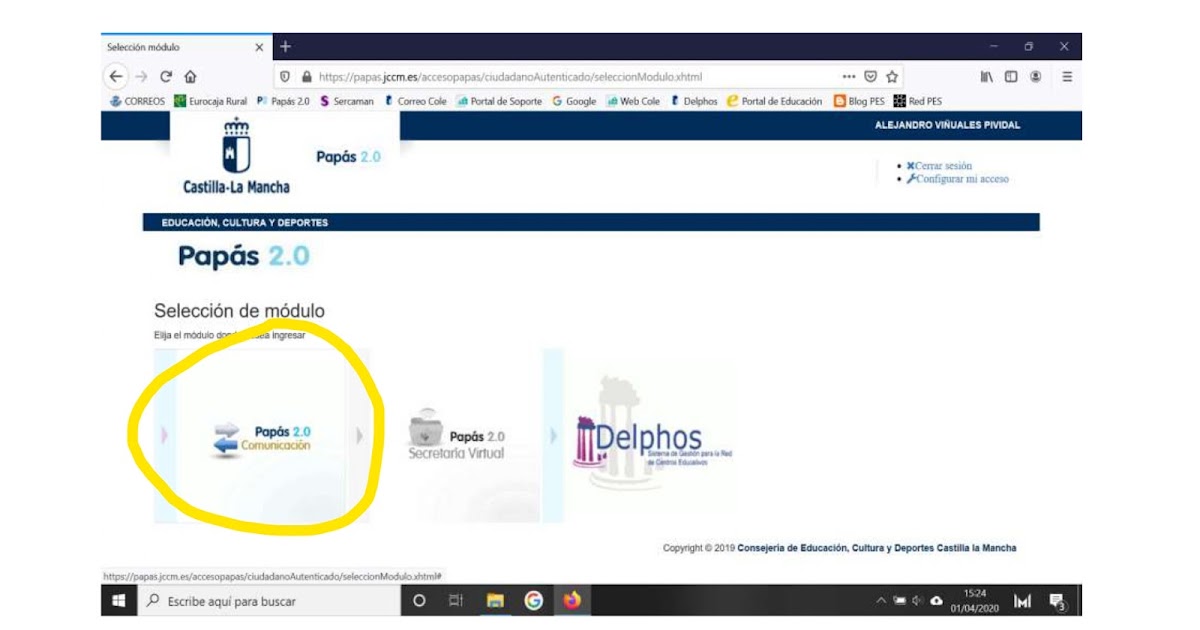Screen dimensions: 1200x630
Task: Reload the page with the refresh icon
Action: click(x=166, y=76)
